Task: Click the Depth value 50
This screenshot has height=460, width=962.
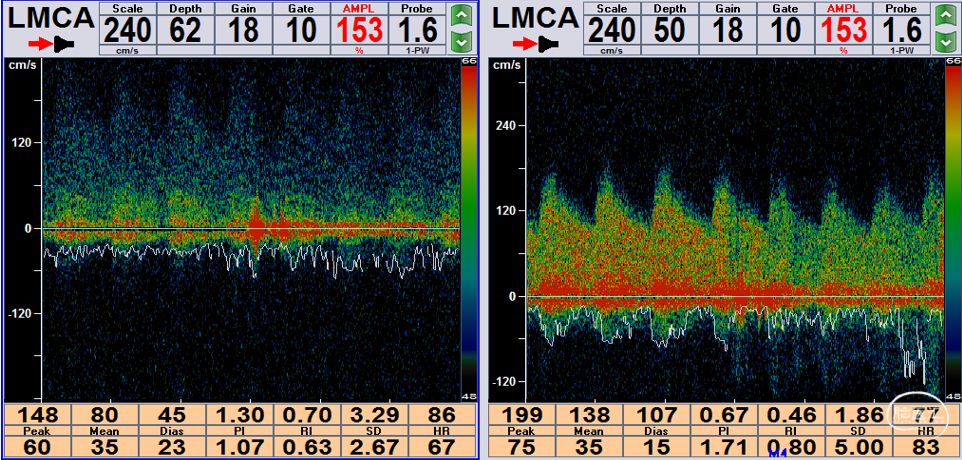Action: click(669, 30)
